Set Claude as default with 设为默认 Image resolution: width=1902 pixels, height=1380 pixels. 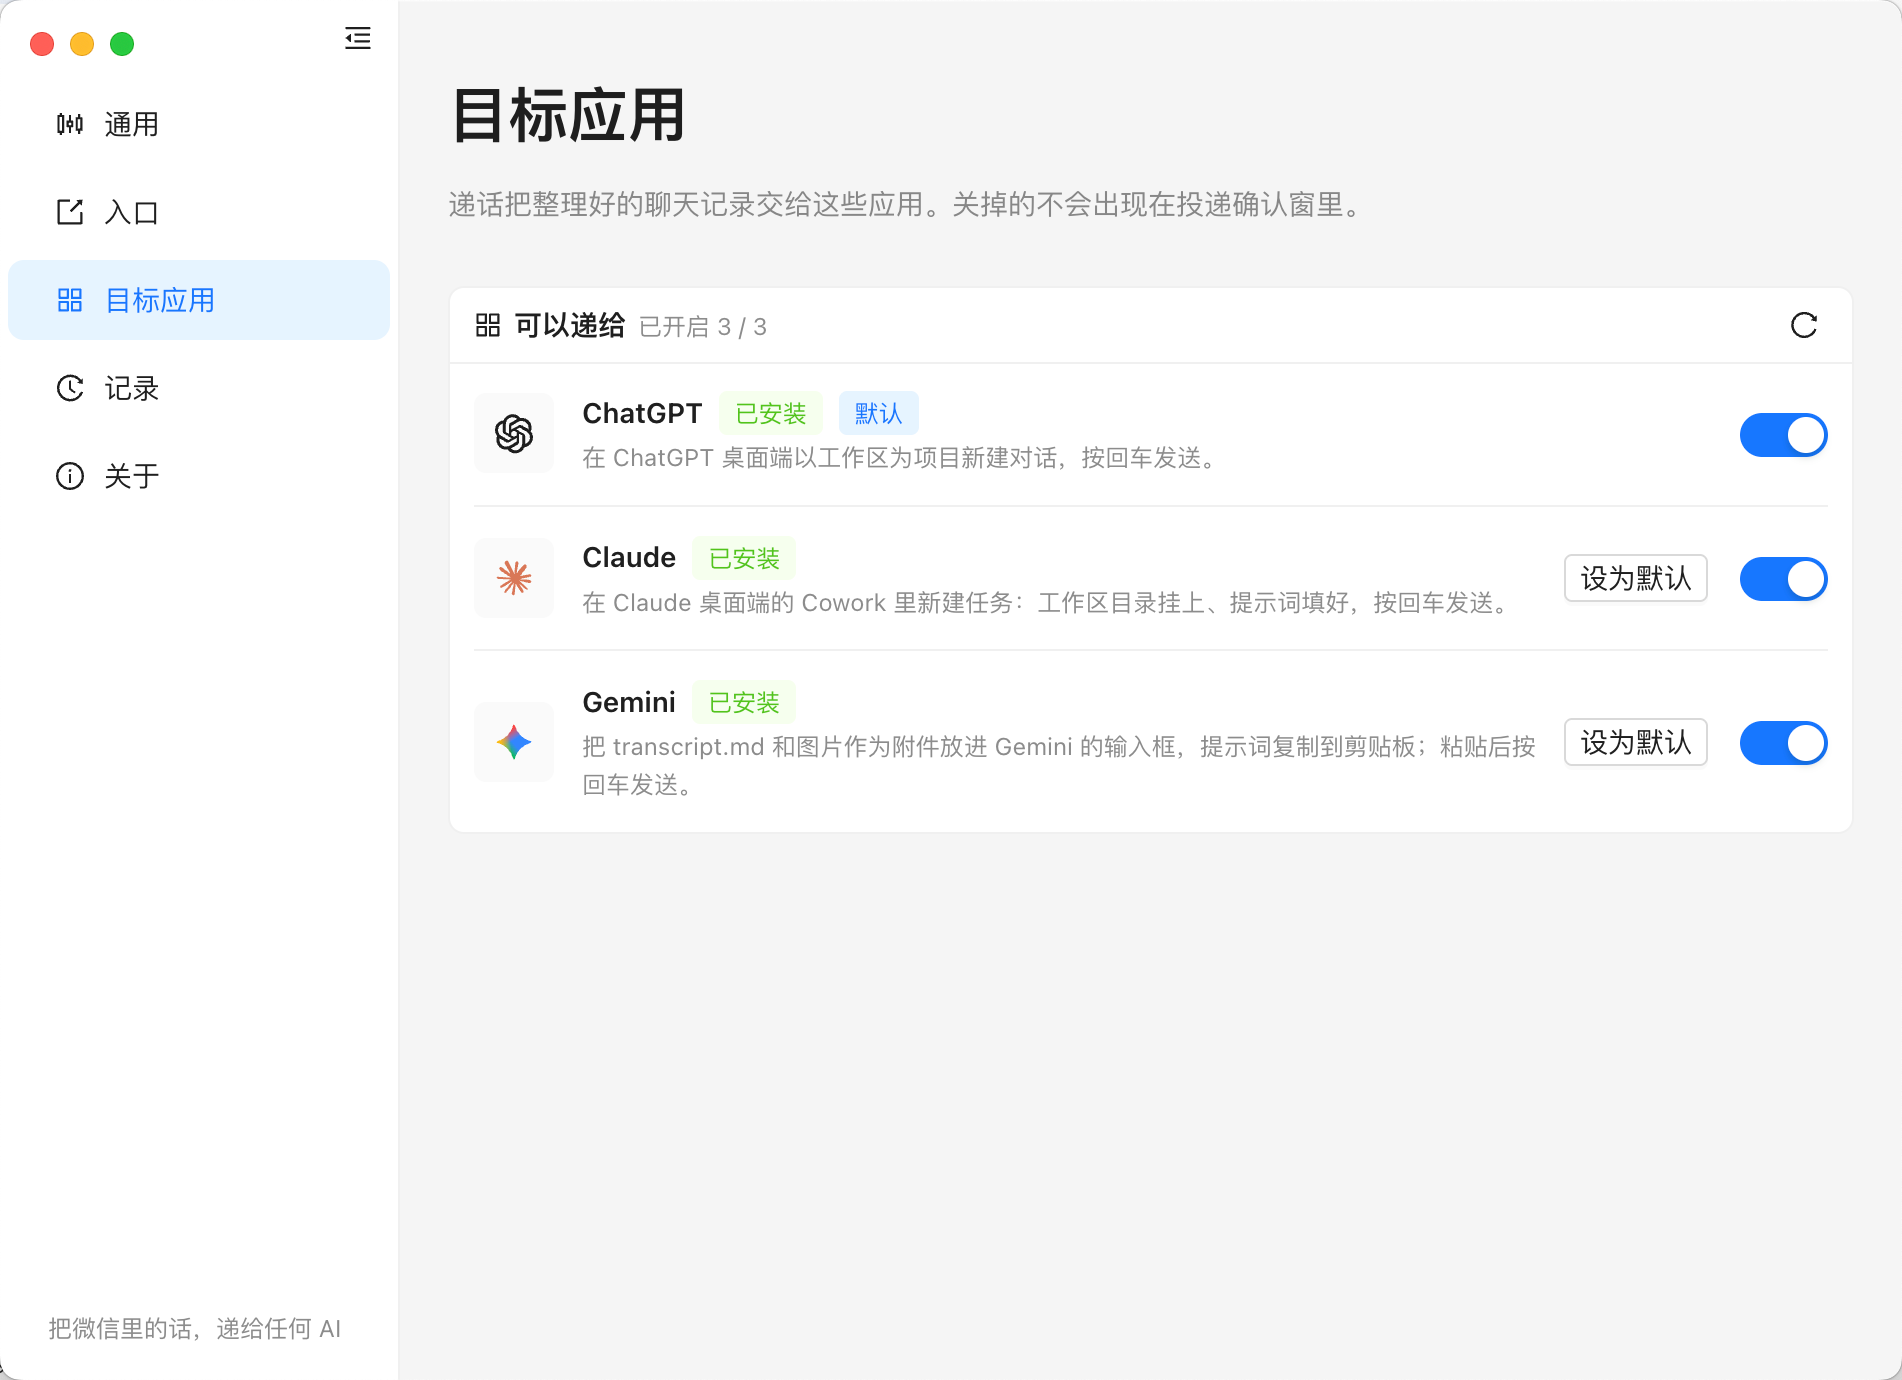(1635, 578)
